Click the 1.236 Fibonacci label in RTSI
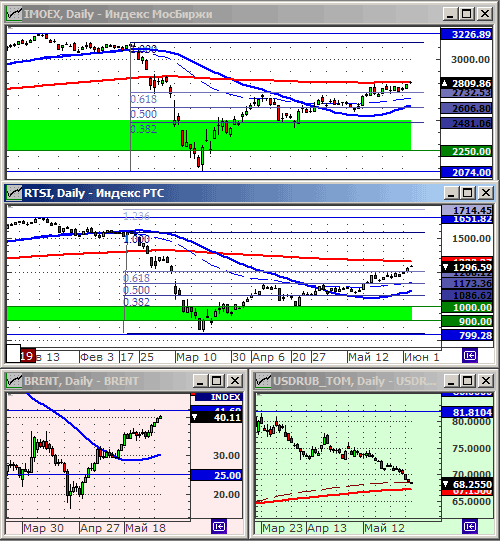The image size is (500, 541). point(137,216)
